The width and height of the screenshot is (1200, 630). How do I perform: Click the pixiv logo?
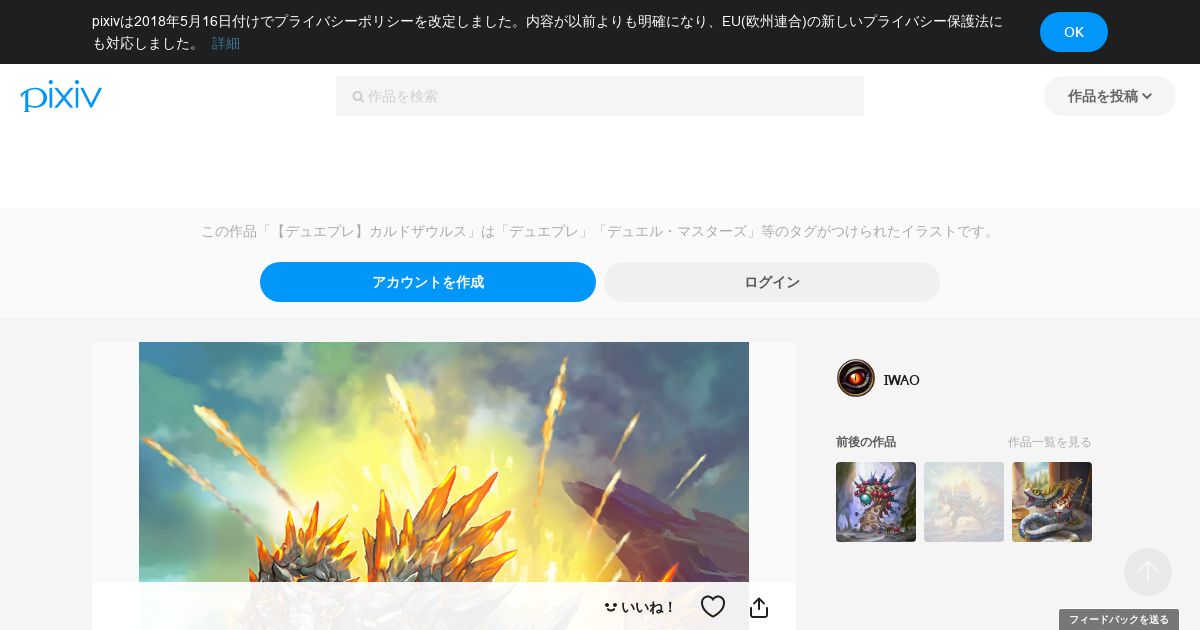pos(61,96)
